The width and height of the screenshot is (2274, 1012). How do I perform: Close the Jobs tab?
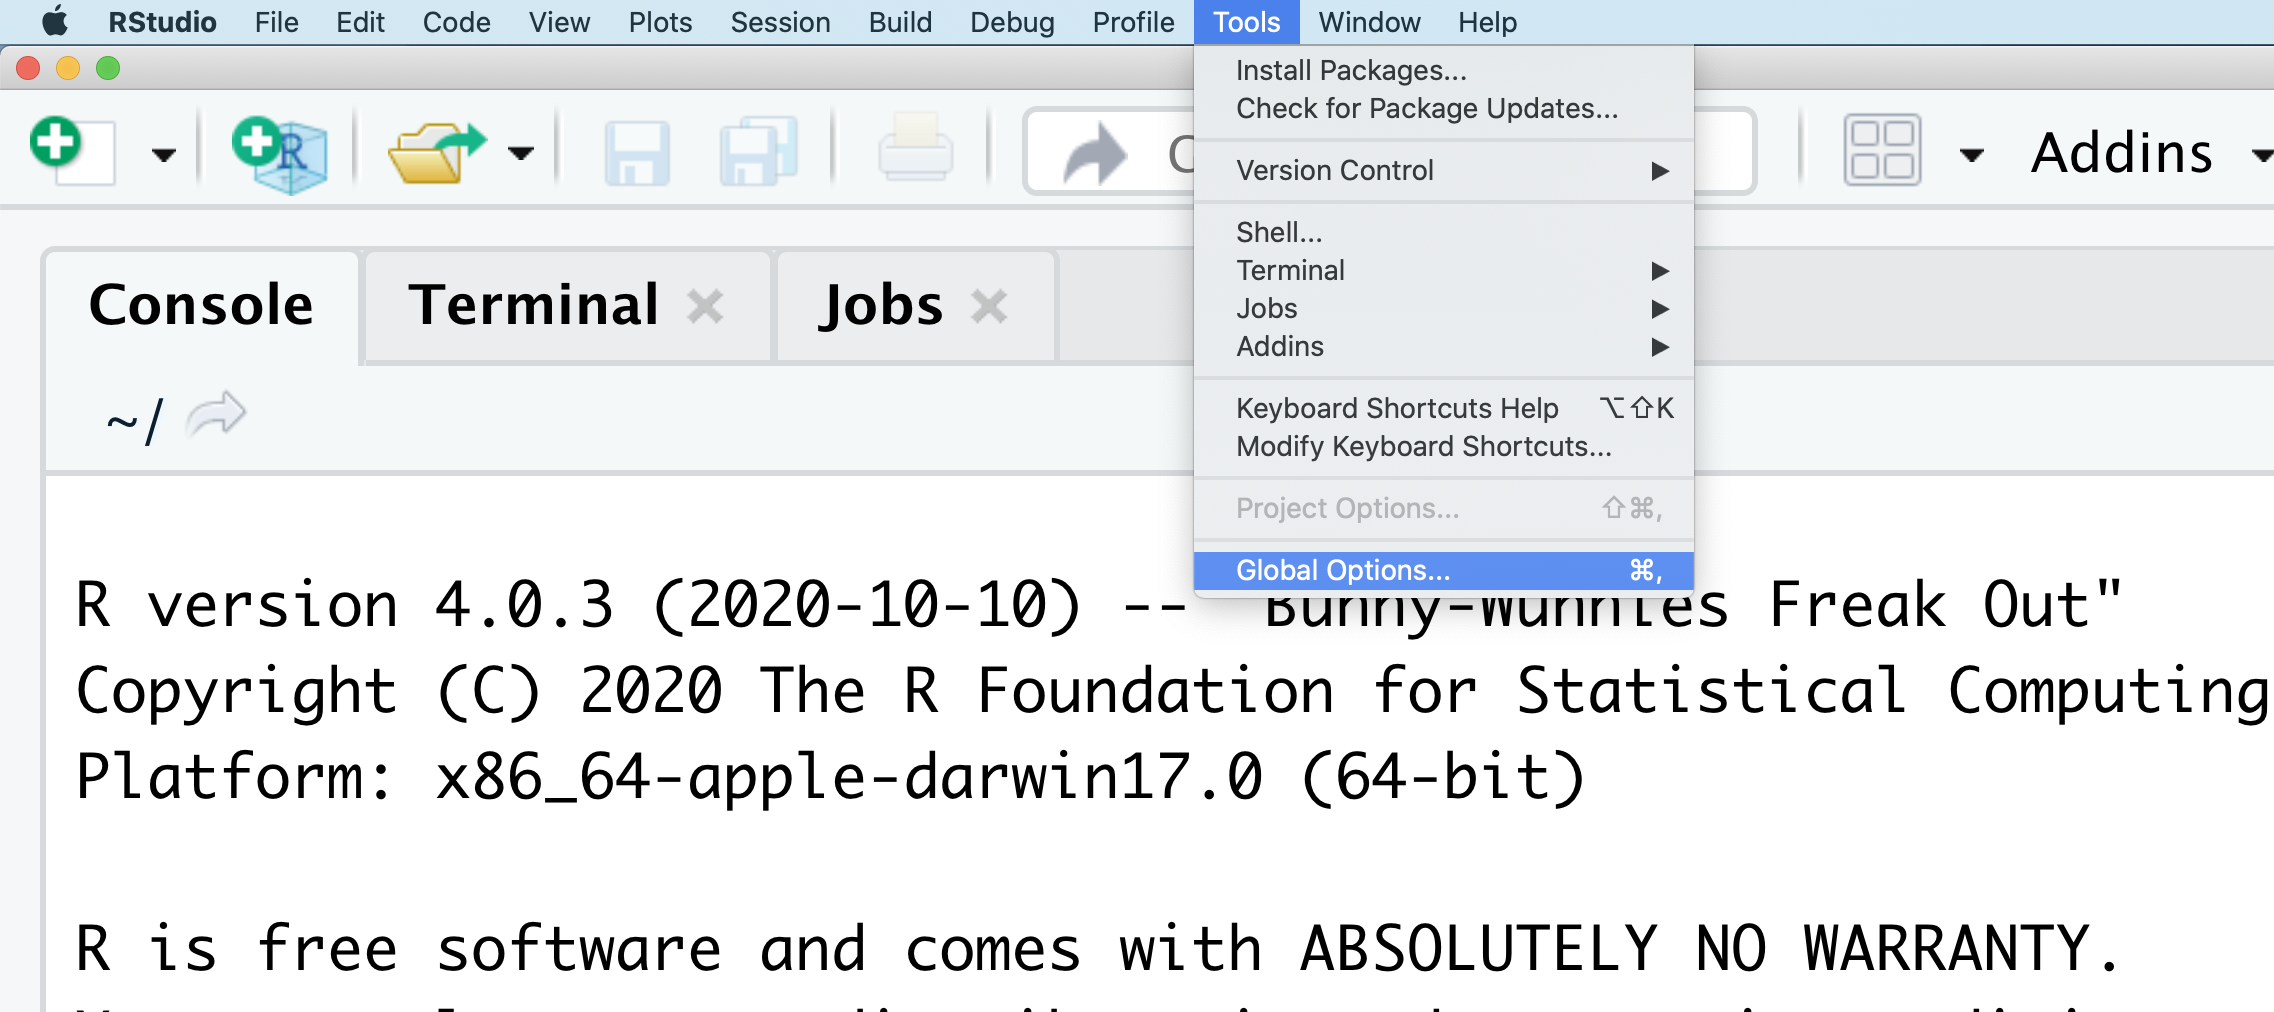tap(989, 306)
